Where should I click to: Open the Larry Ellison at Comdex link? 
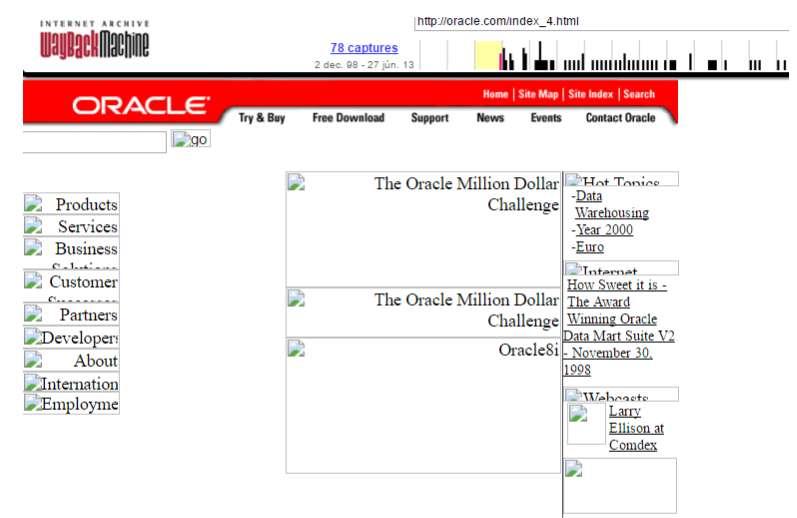point(636,428)
